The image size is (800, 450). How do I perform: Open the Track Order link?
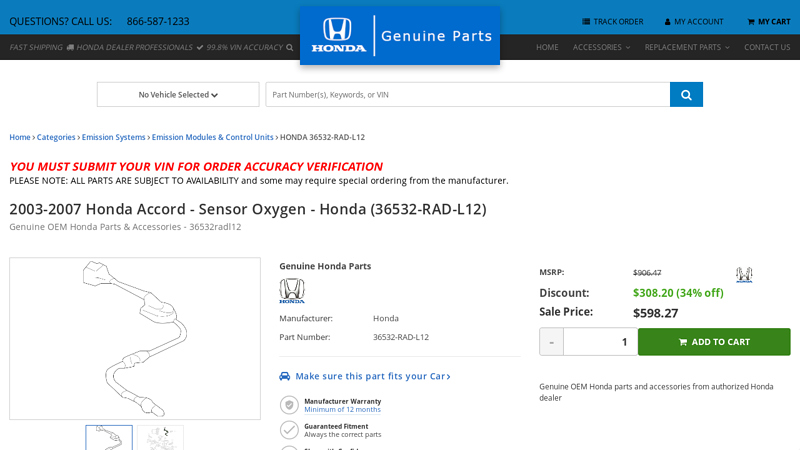point(613,21)
